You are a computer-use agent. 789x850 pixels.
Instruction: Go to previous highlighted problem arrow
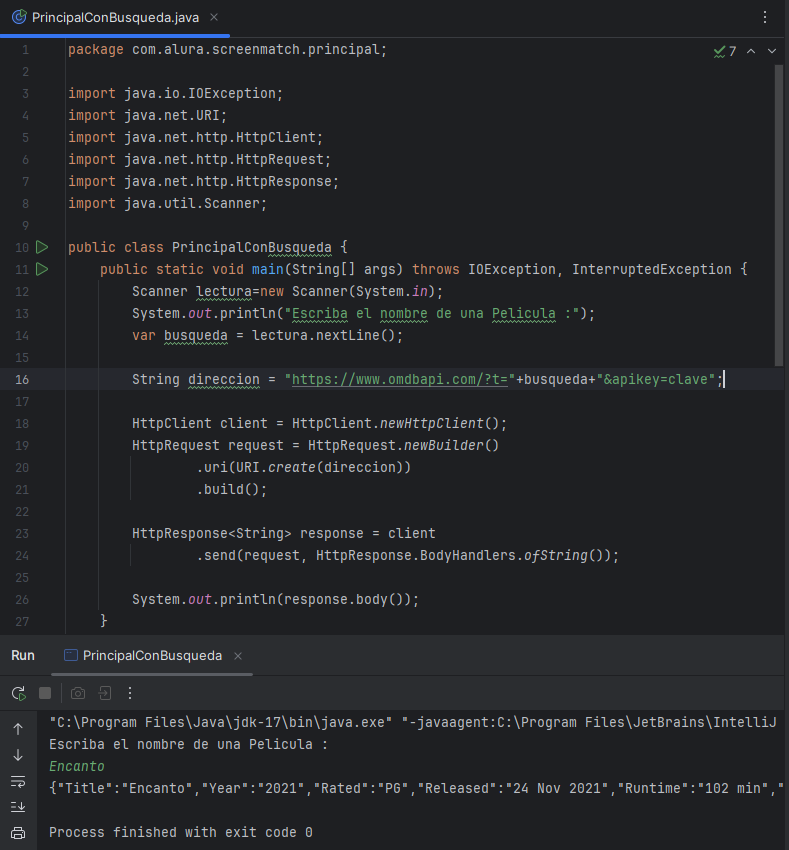pos(751,51)
